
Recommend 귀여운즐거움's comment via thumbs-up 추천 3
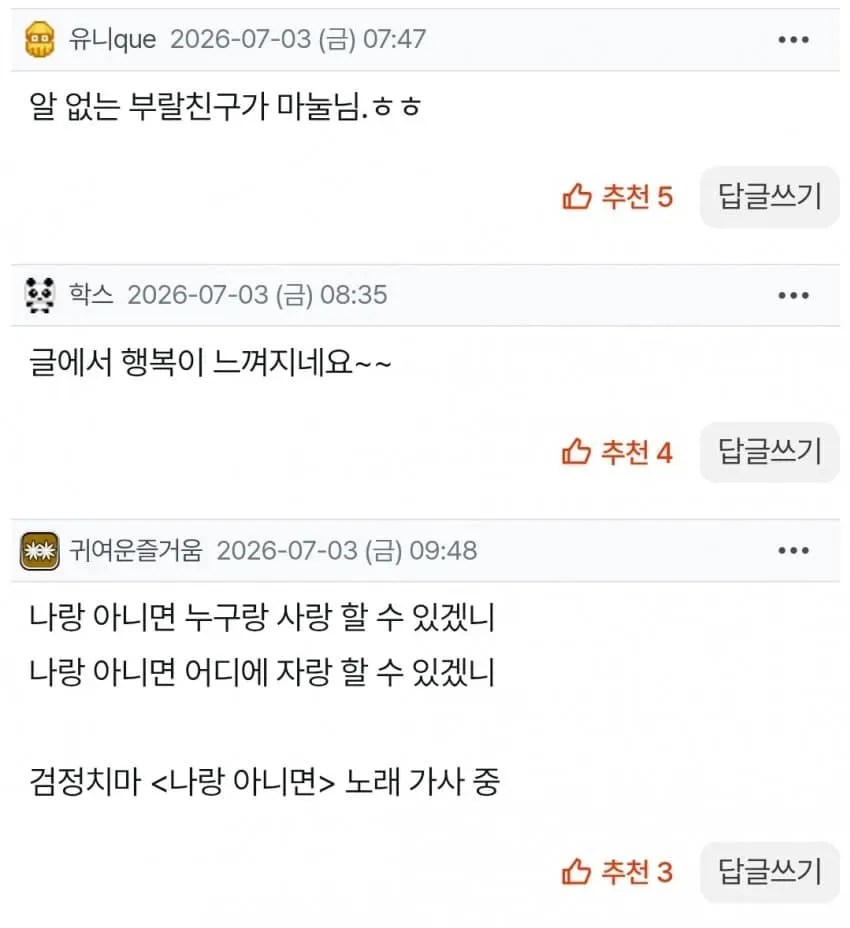coord(617,872)
